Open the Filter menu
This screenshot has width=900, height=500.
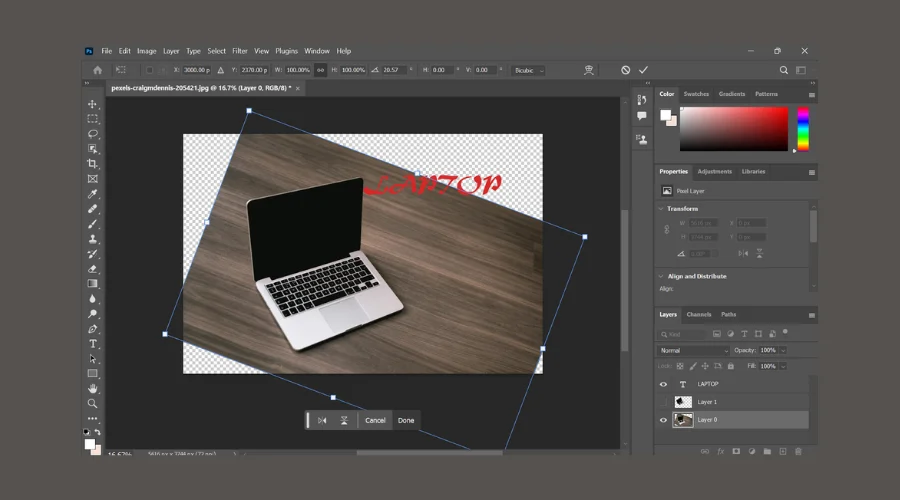point(239,51)
